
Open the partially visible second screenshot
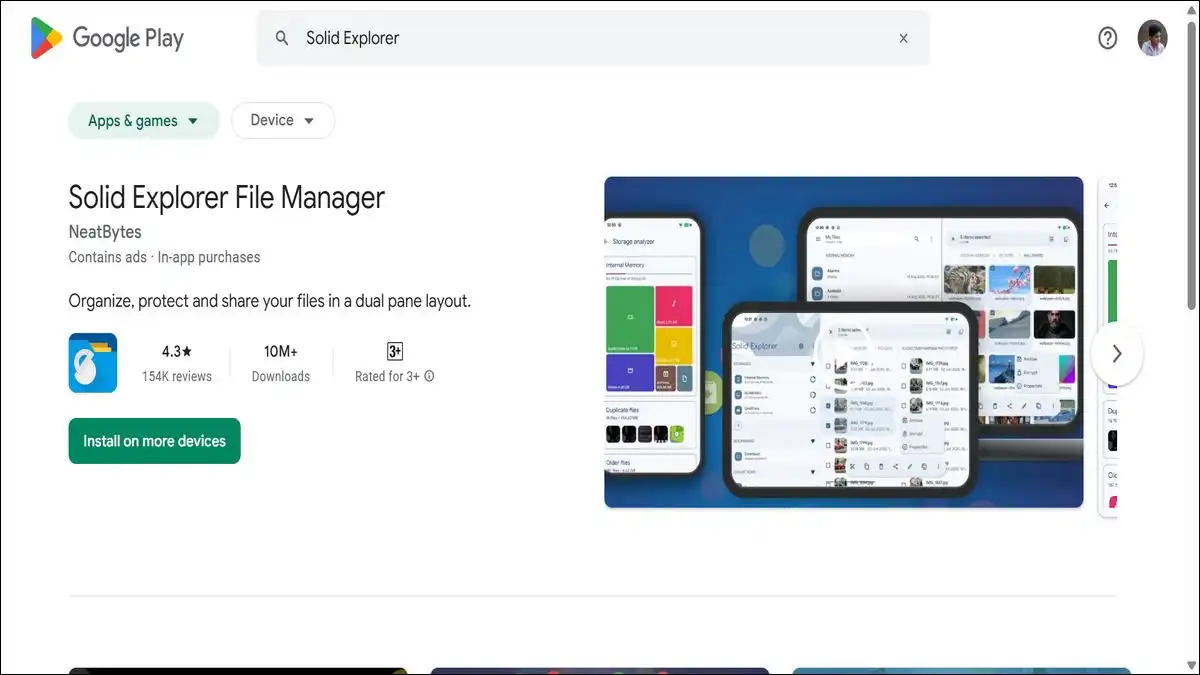(1108, 347)
